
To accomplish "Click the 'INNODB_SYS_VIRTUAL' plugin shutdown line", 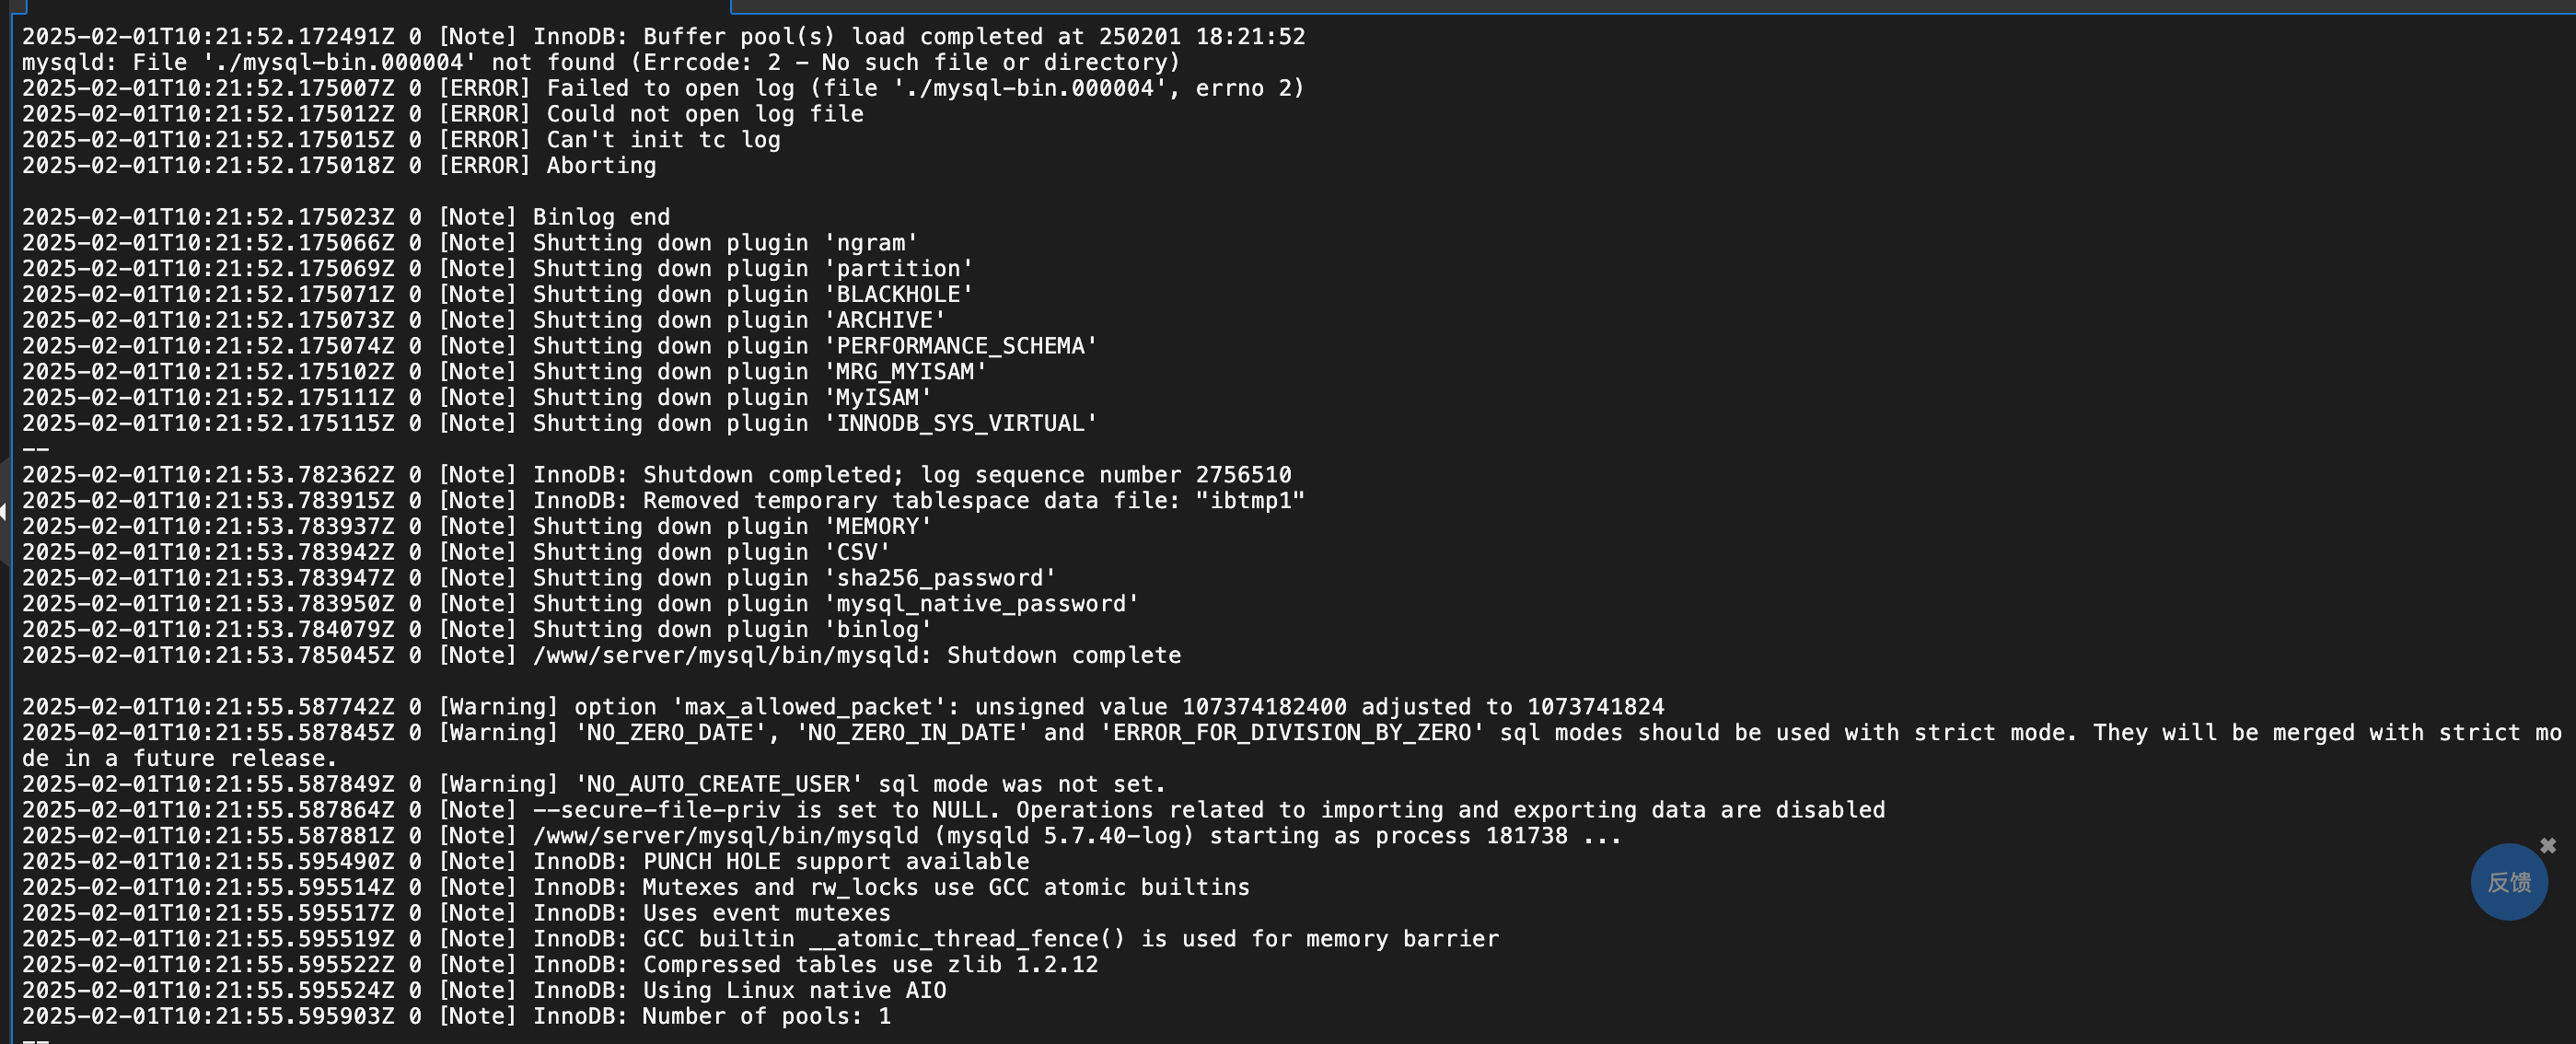I will coord(560,424).
